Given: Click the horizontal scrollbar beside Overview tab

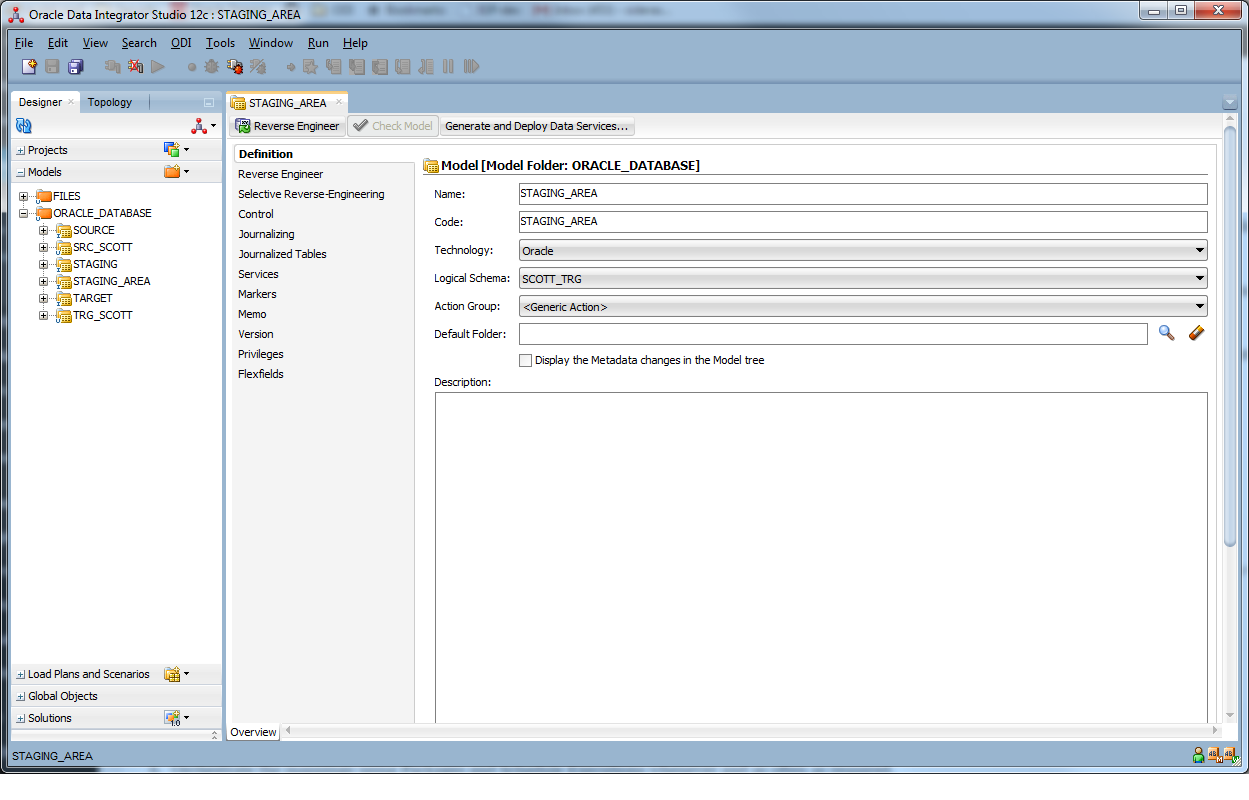Looking at the screenshot, I should [750, 731].
